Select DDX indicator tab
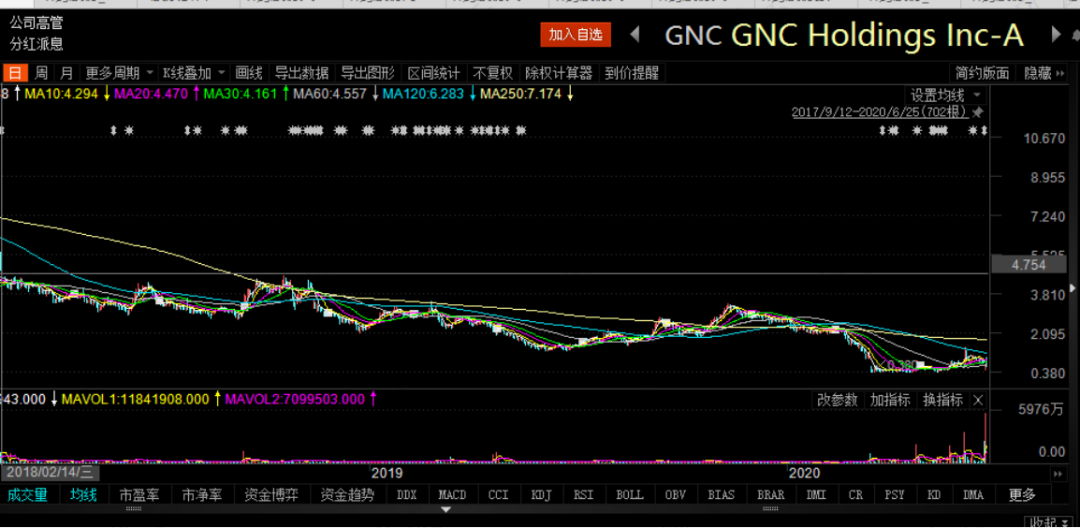 [x=406, y=495]
